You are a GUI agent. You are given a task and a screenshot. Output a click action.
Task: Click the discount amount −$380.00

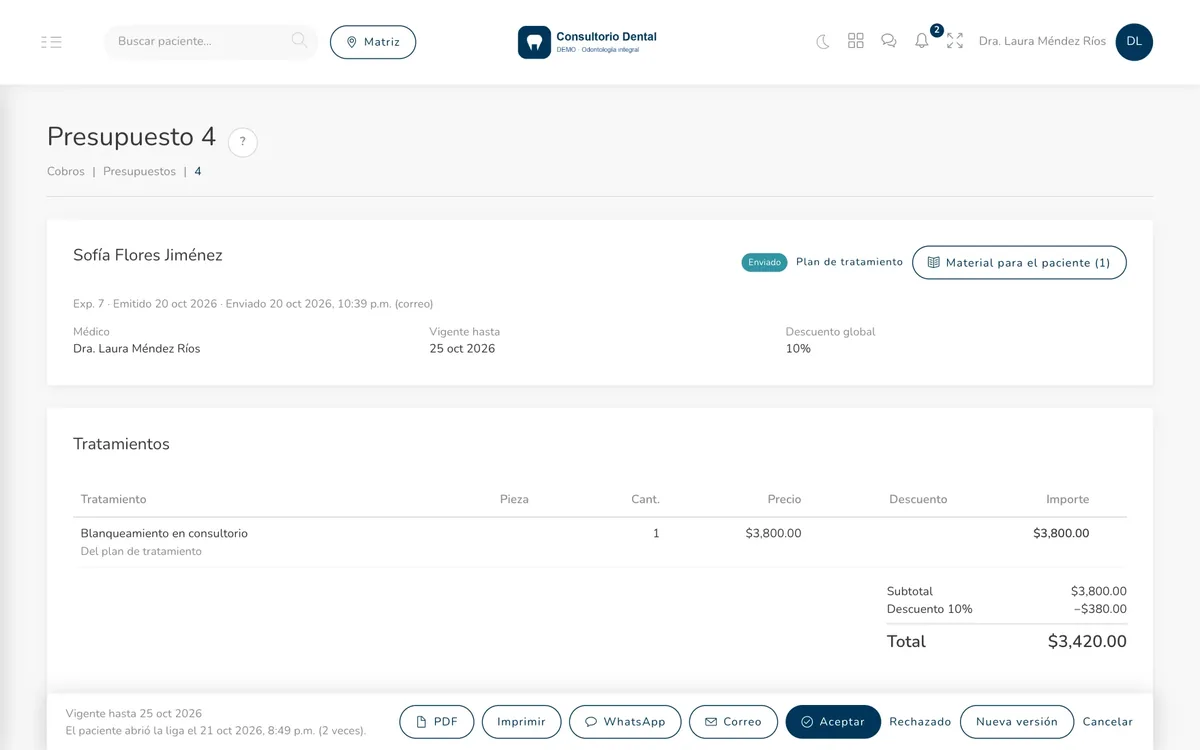(x=1100, y=609)
